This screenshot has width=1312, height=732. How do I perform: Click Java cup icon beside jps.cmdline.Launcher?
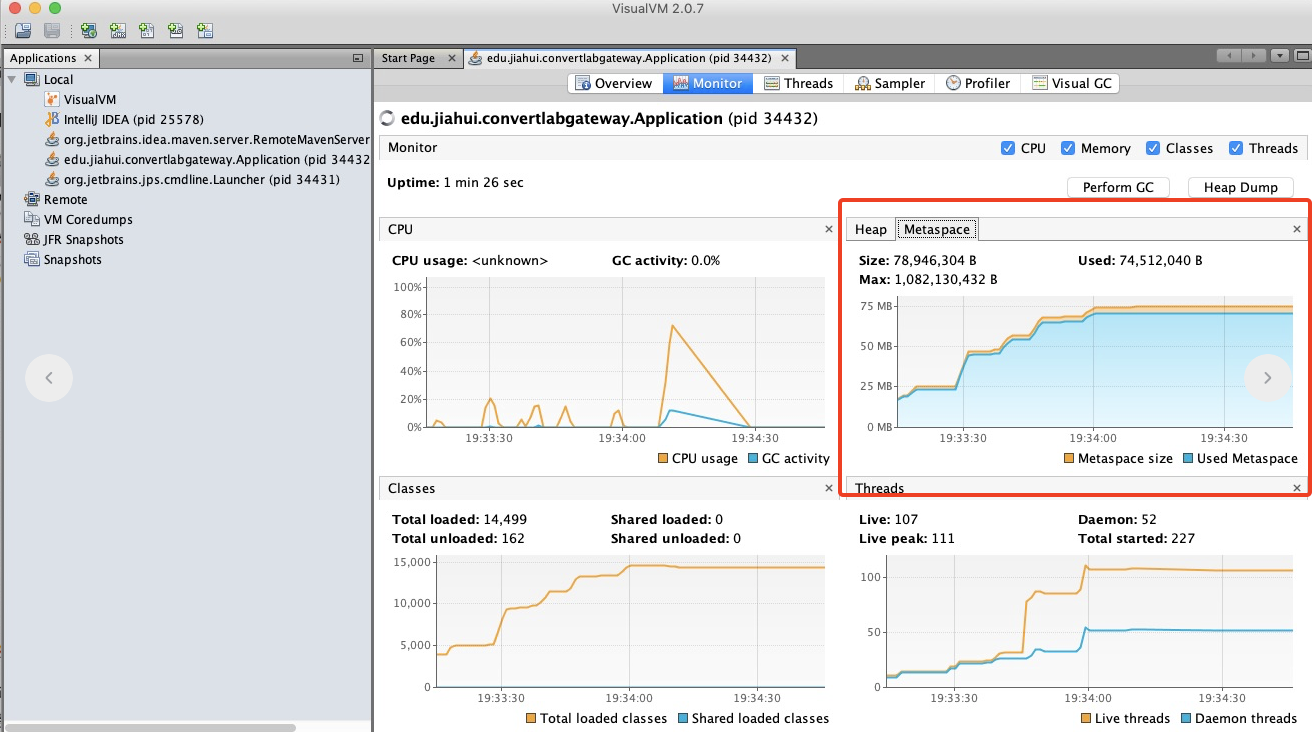point(52,179)
